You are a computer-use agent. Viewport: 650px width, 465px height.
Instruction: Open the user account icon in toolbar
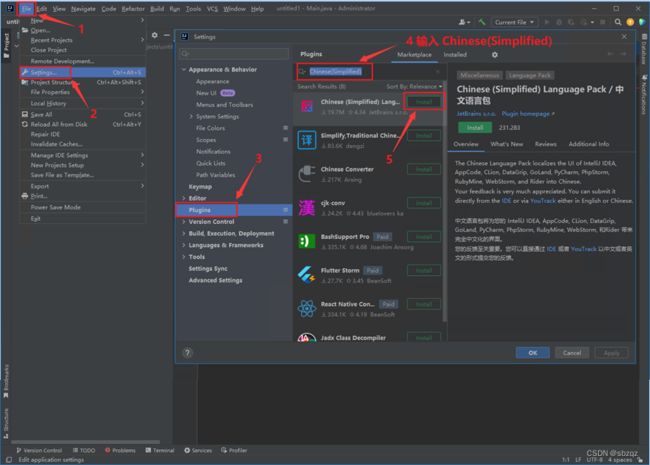(464, 22)
